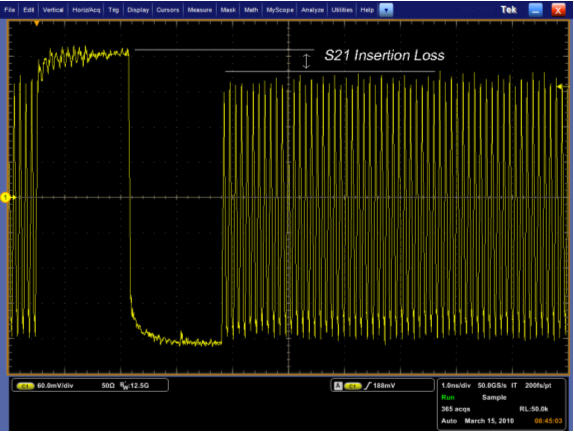
Task: Click the green Run status label
Action: click(448, 397)
